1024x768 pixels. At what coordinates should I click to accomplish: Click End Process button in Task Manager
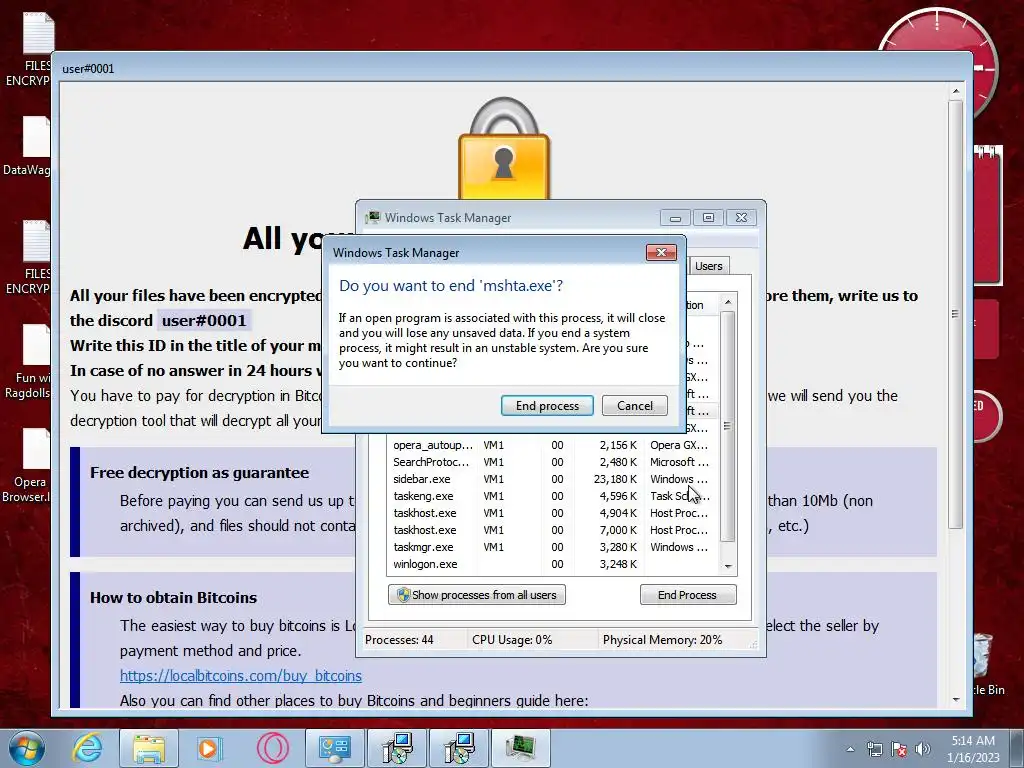[x=688, y=595]
